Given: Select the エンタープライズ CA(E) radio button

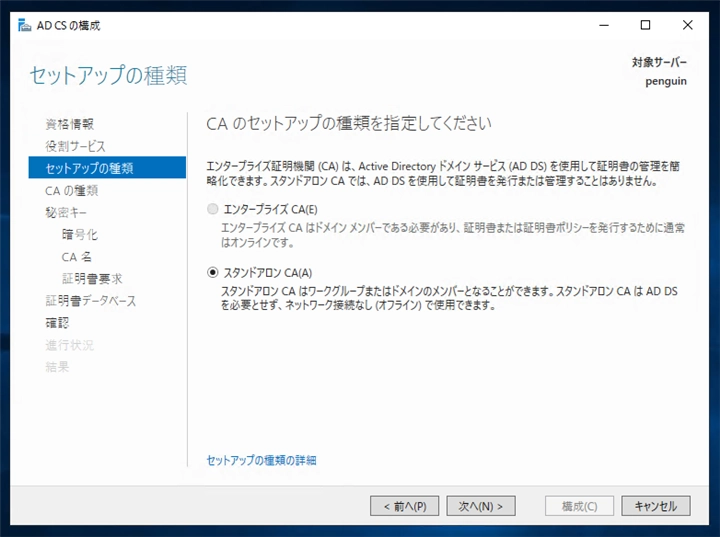Looking at the screenshot, I should pyautogui.click(x=213, y=209).
